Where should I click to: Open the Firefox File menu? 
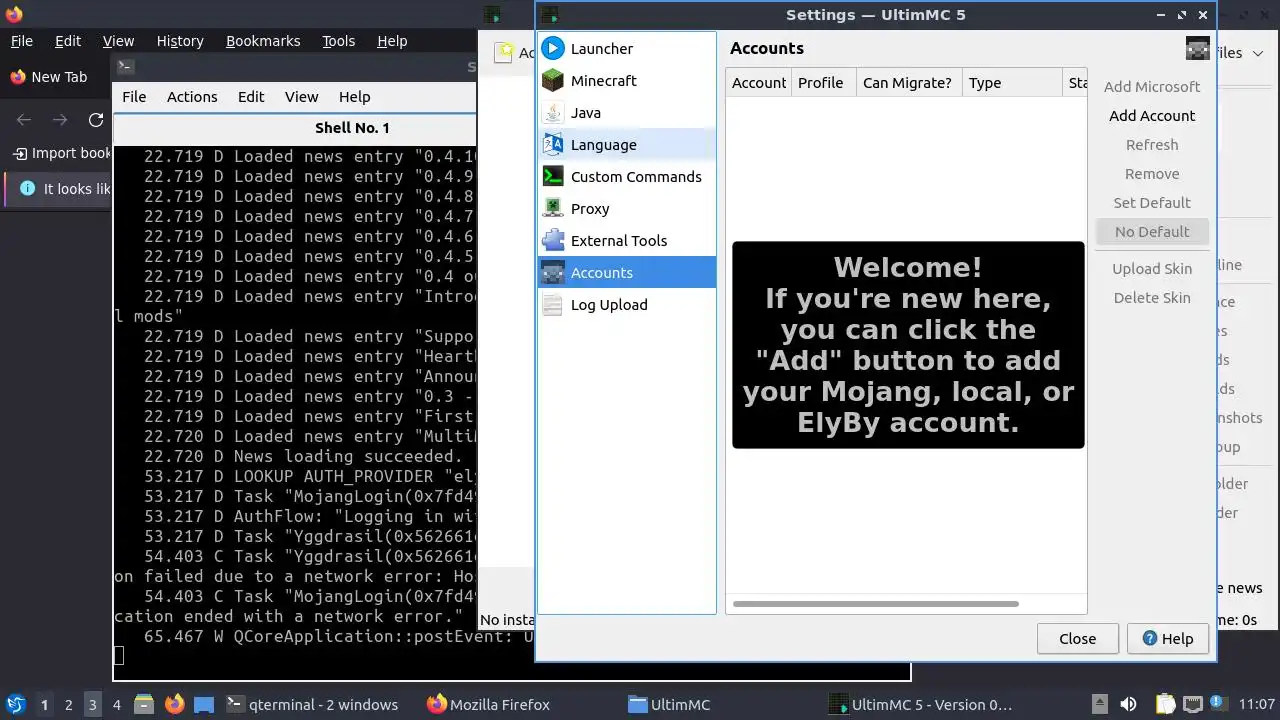coord(21,41)
